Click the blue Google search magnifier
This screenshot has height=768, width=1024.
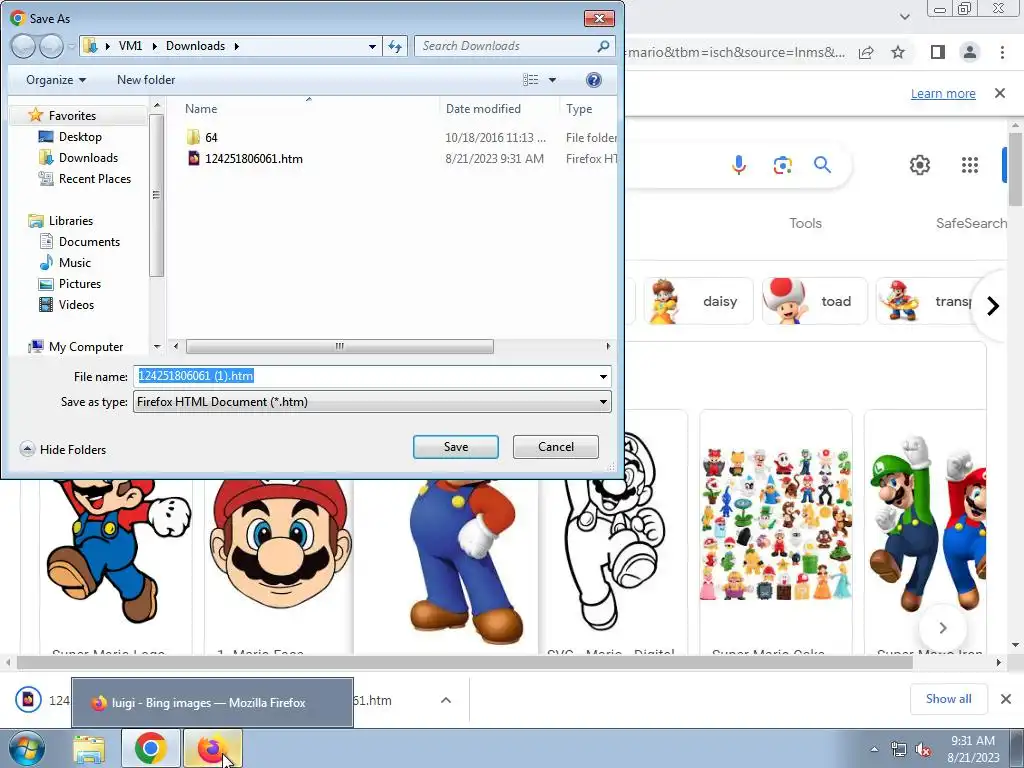(822, 165)
